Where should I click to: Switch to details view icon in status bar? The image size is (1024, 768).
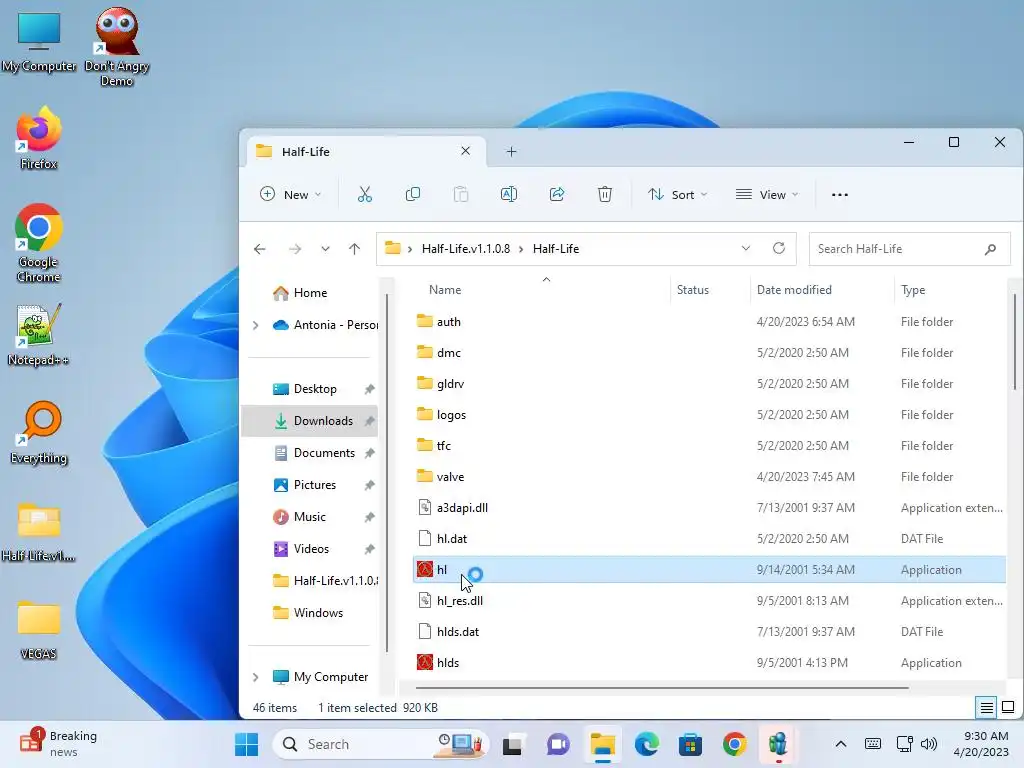[986, 707]
